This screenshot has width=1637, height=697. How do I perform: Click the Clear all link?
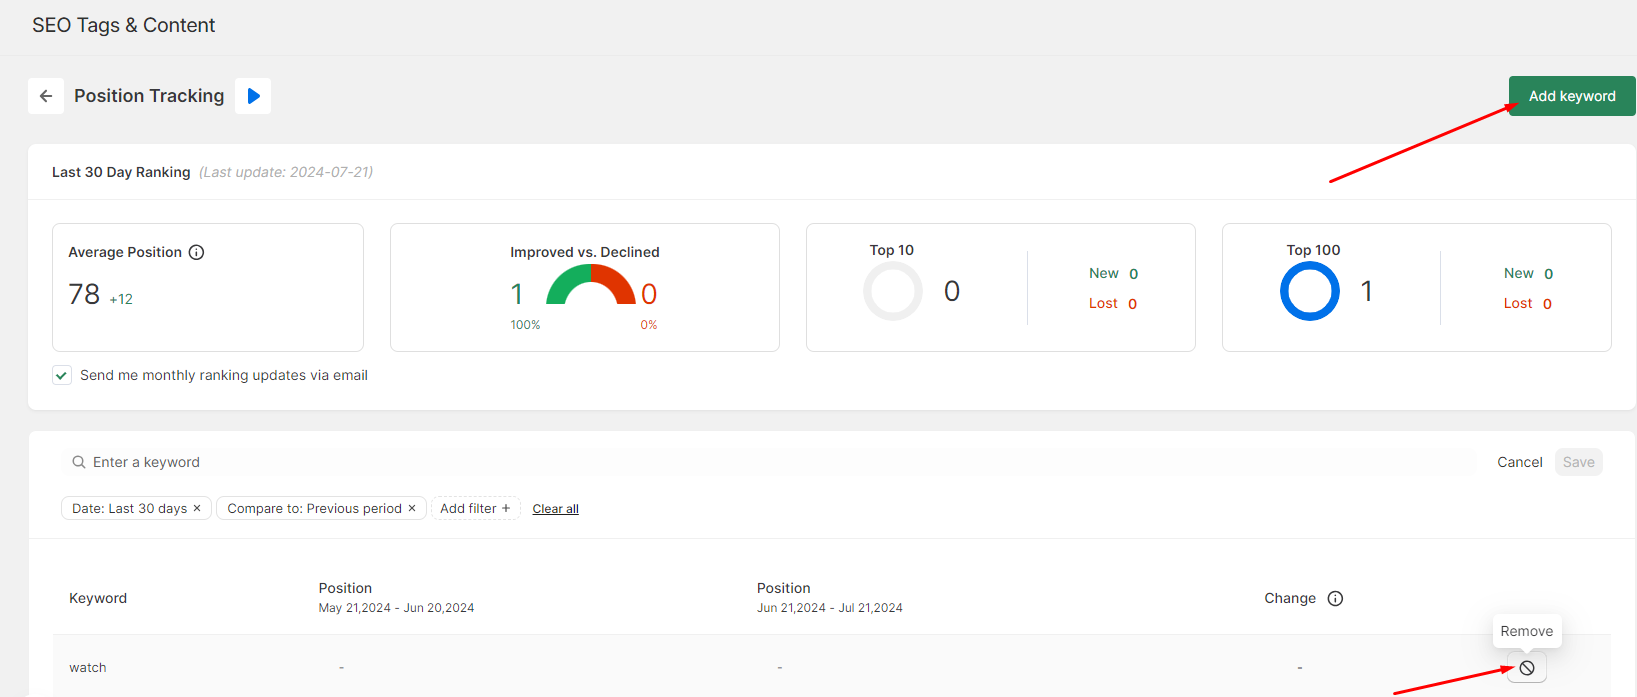[555, 509]
